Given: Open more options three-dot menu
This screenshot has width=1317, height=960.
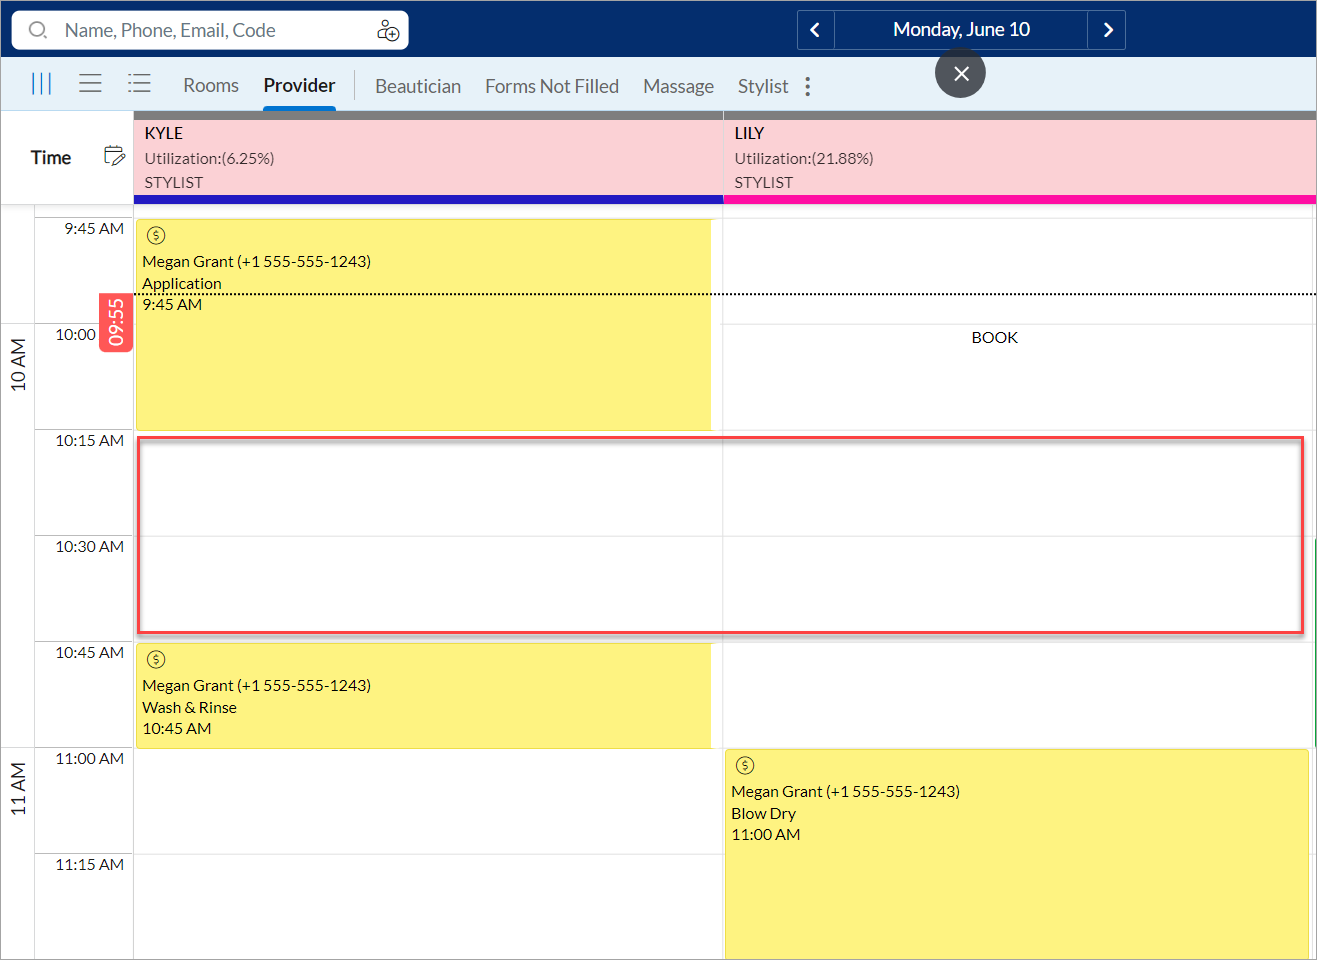Looking at the screenshot, I should 807,86.
